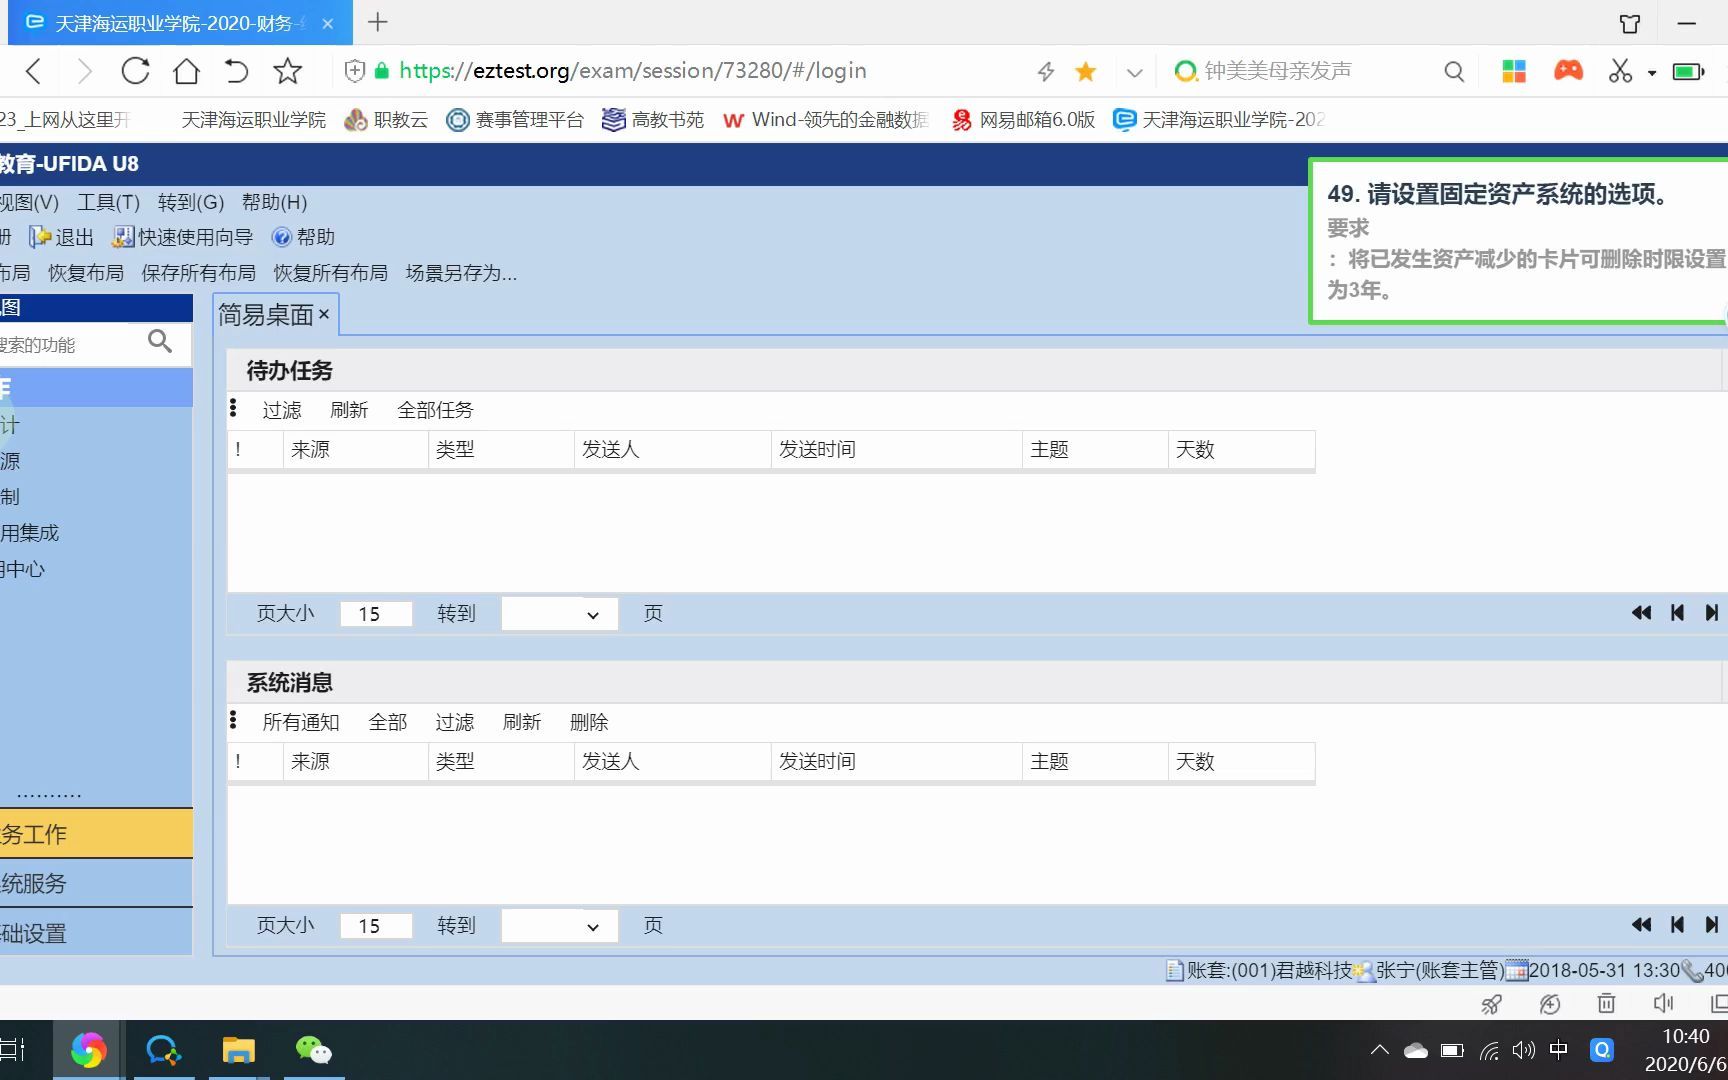Go back using the browser back arrow

click(x=33, y=71)
